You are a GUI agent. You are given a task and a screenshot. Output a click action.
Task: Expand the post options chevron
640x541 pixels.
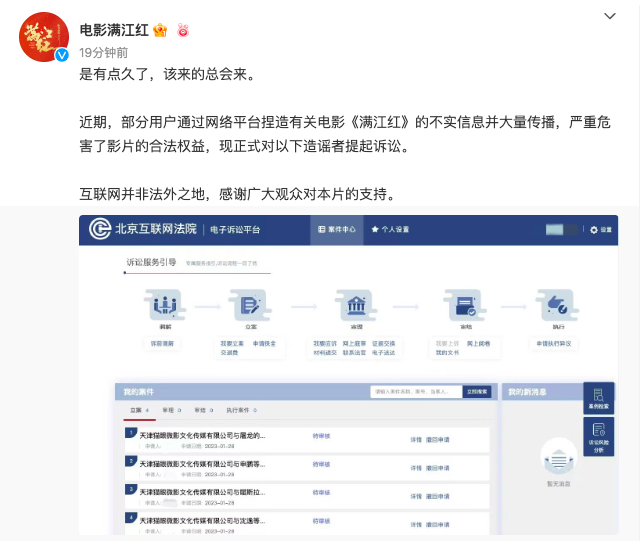pos(612,18)
